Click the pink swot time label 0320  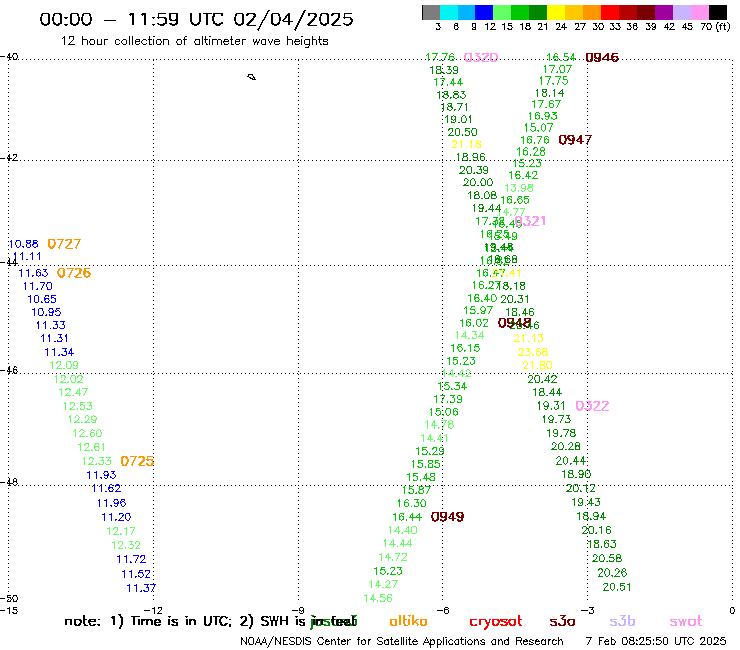click(481, 58)
